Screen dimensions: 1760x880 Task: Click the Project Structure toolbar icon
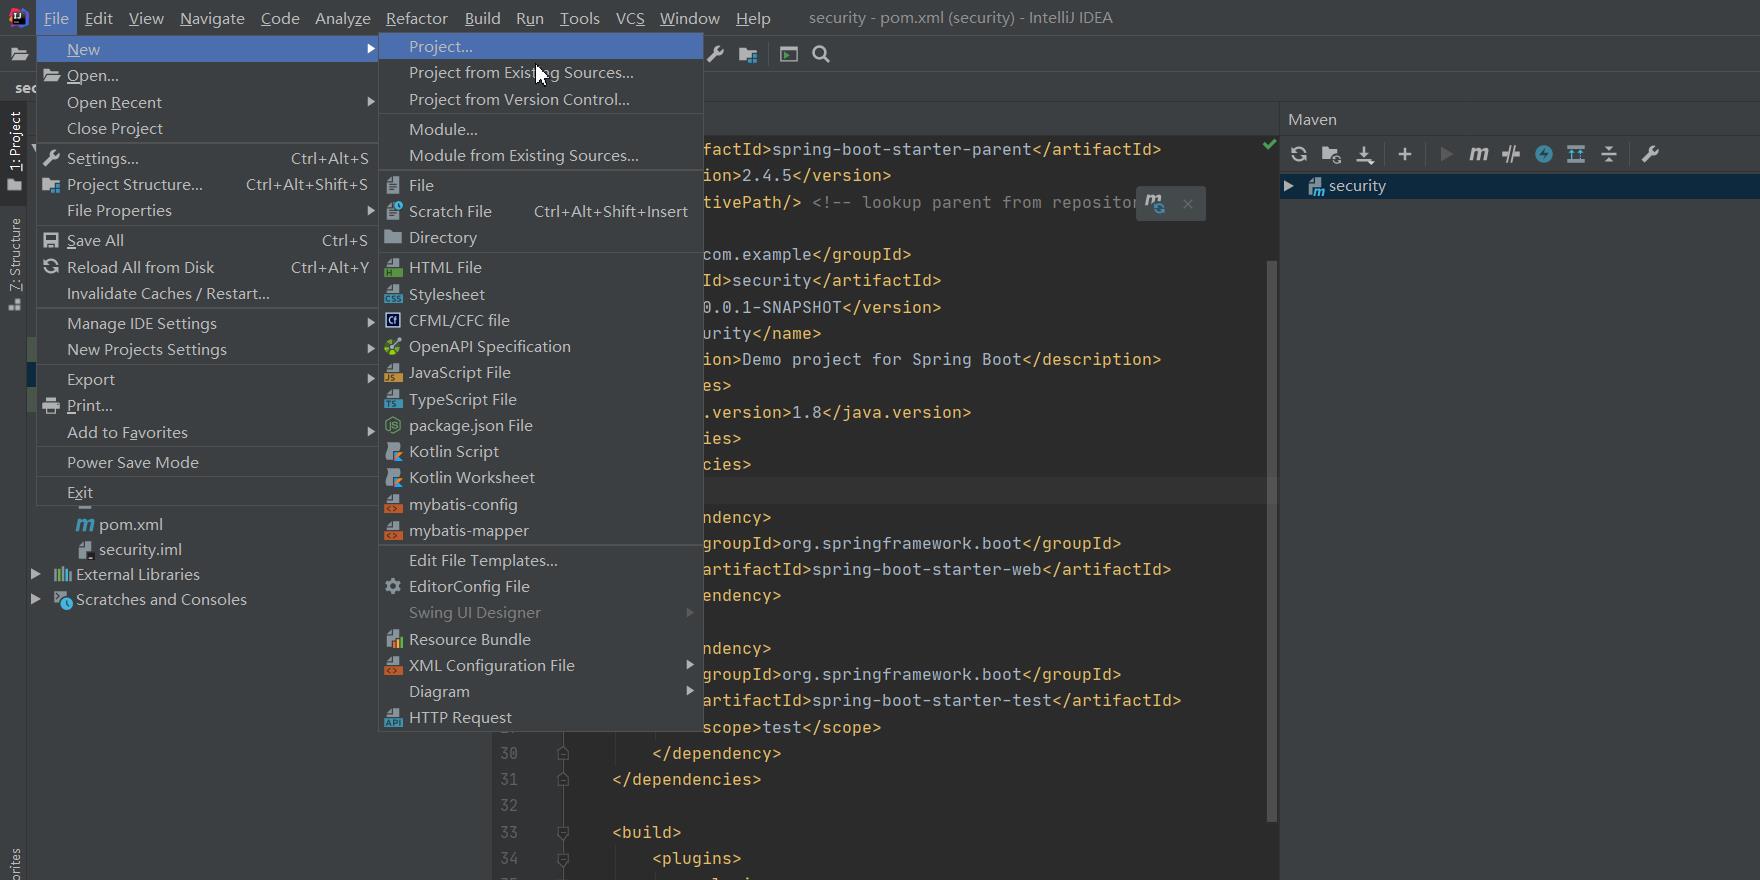(x=748, y=54)
